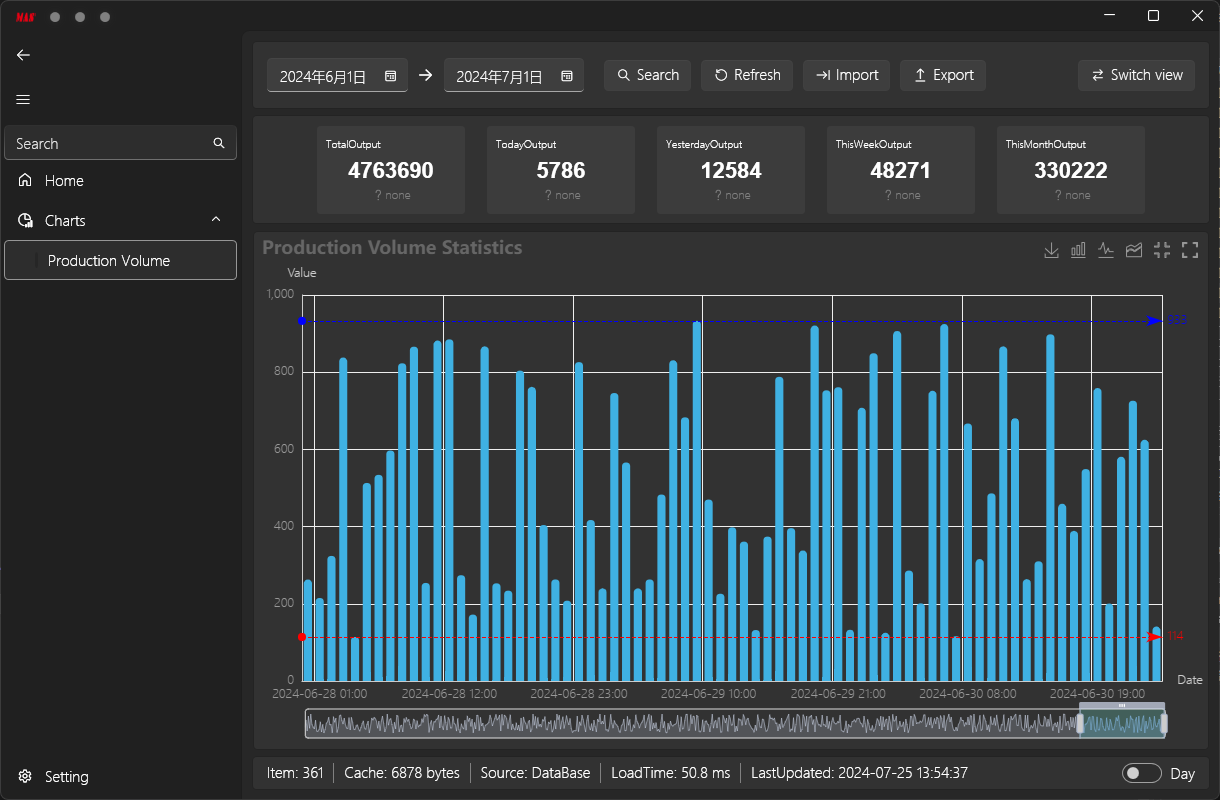Click the arrow between the date fields
1220x800 pixels.
(x=426, y=75)
